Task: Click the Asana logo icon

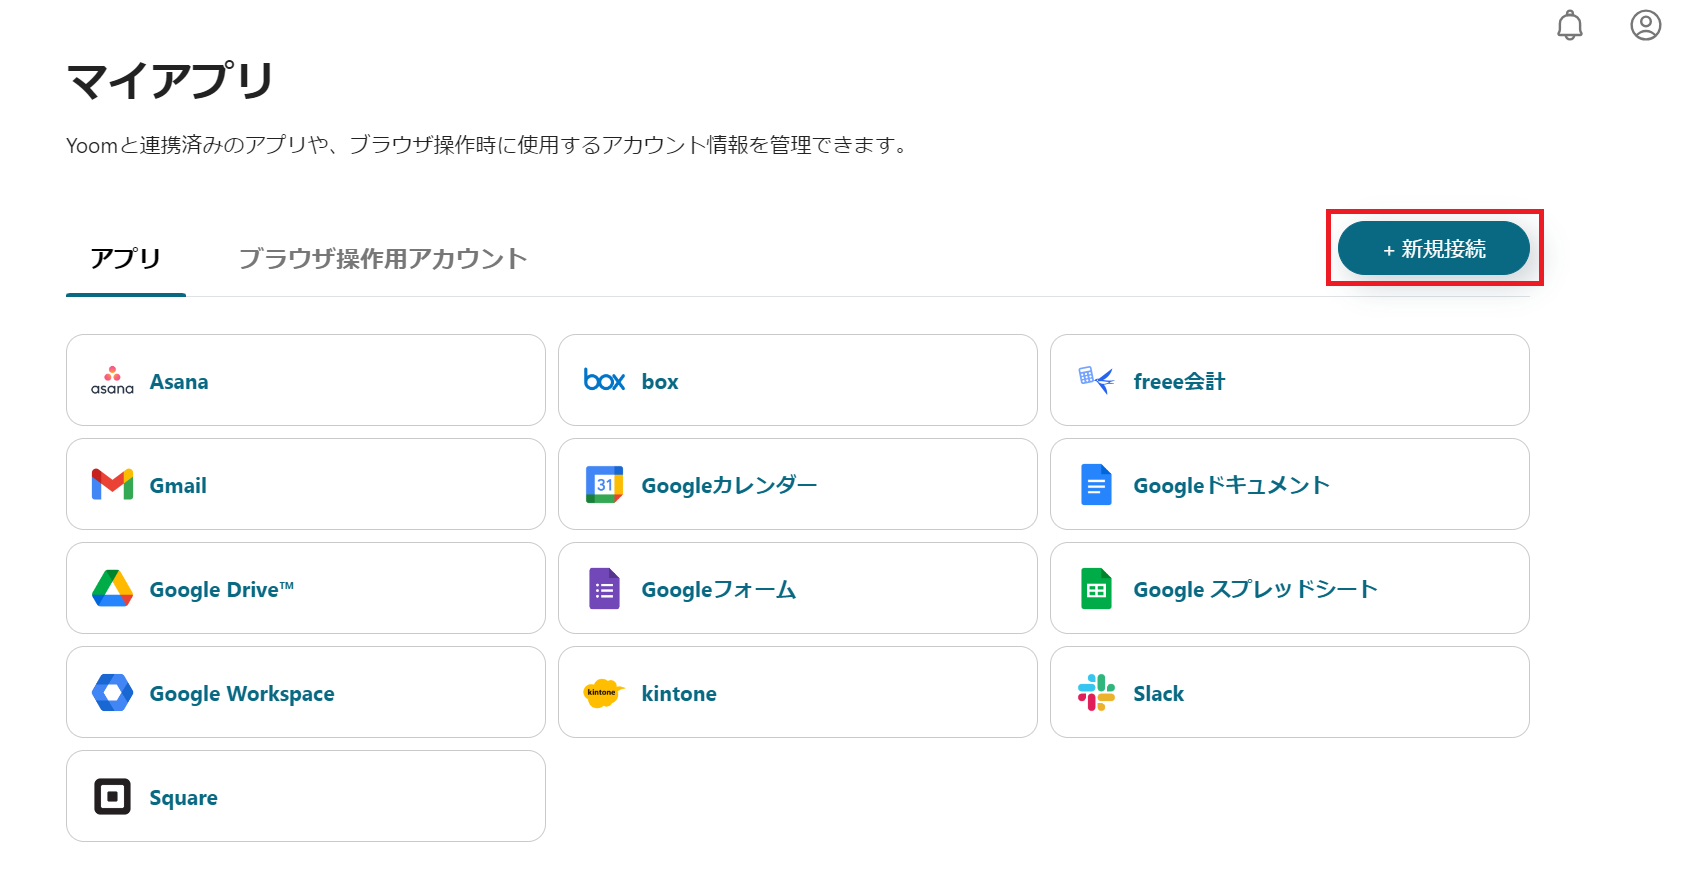Action: 112,381
